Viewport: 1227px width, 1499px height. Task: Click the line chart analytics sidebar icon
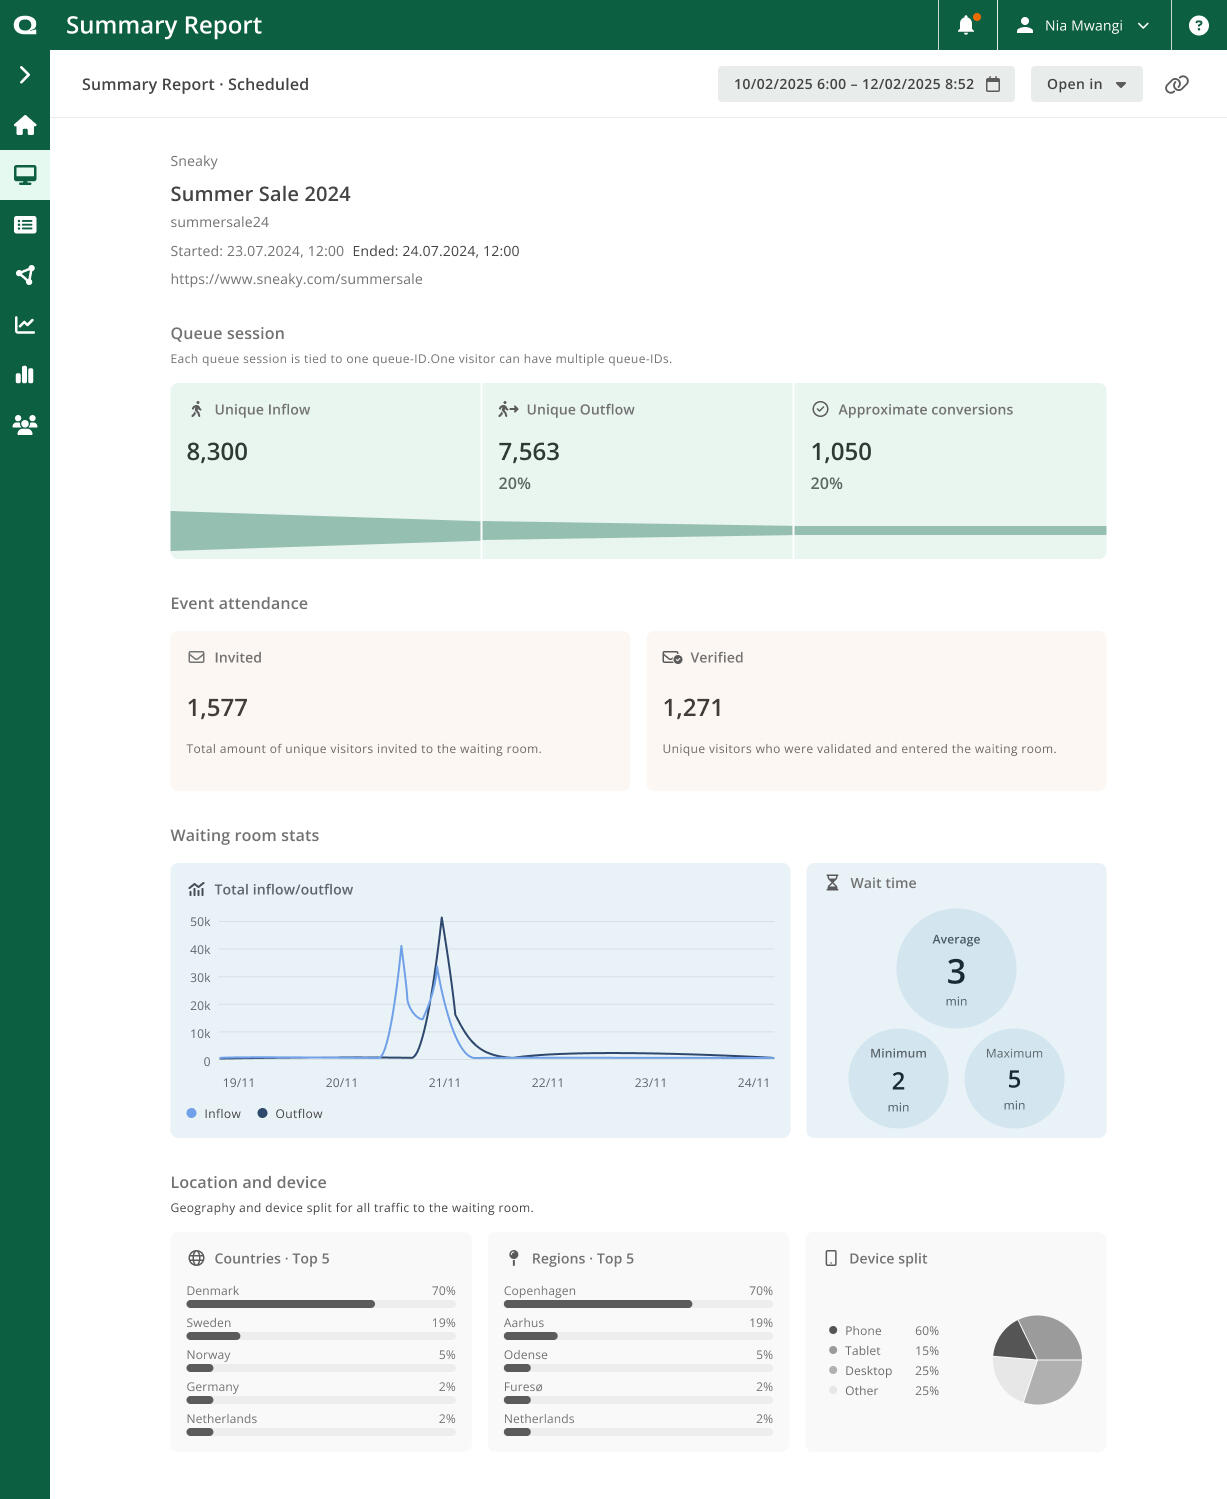25,325
